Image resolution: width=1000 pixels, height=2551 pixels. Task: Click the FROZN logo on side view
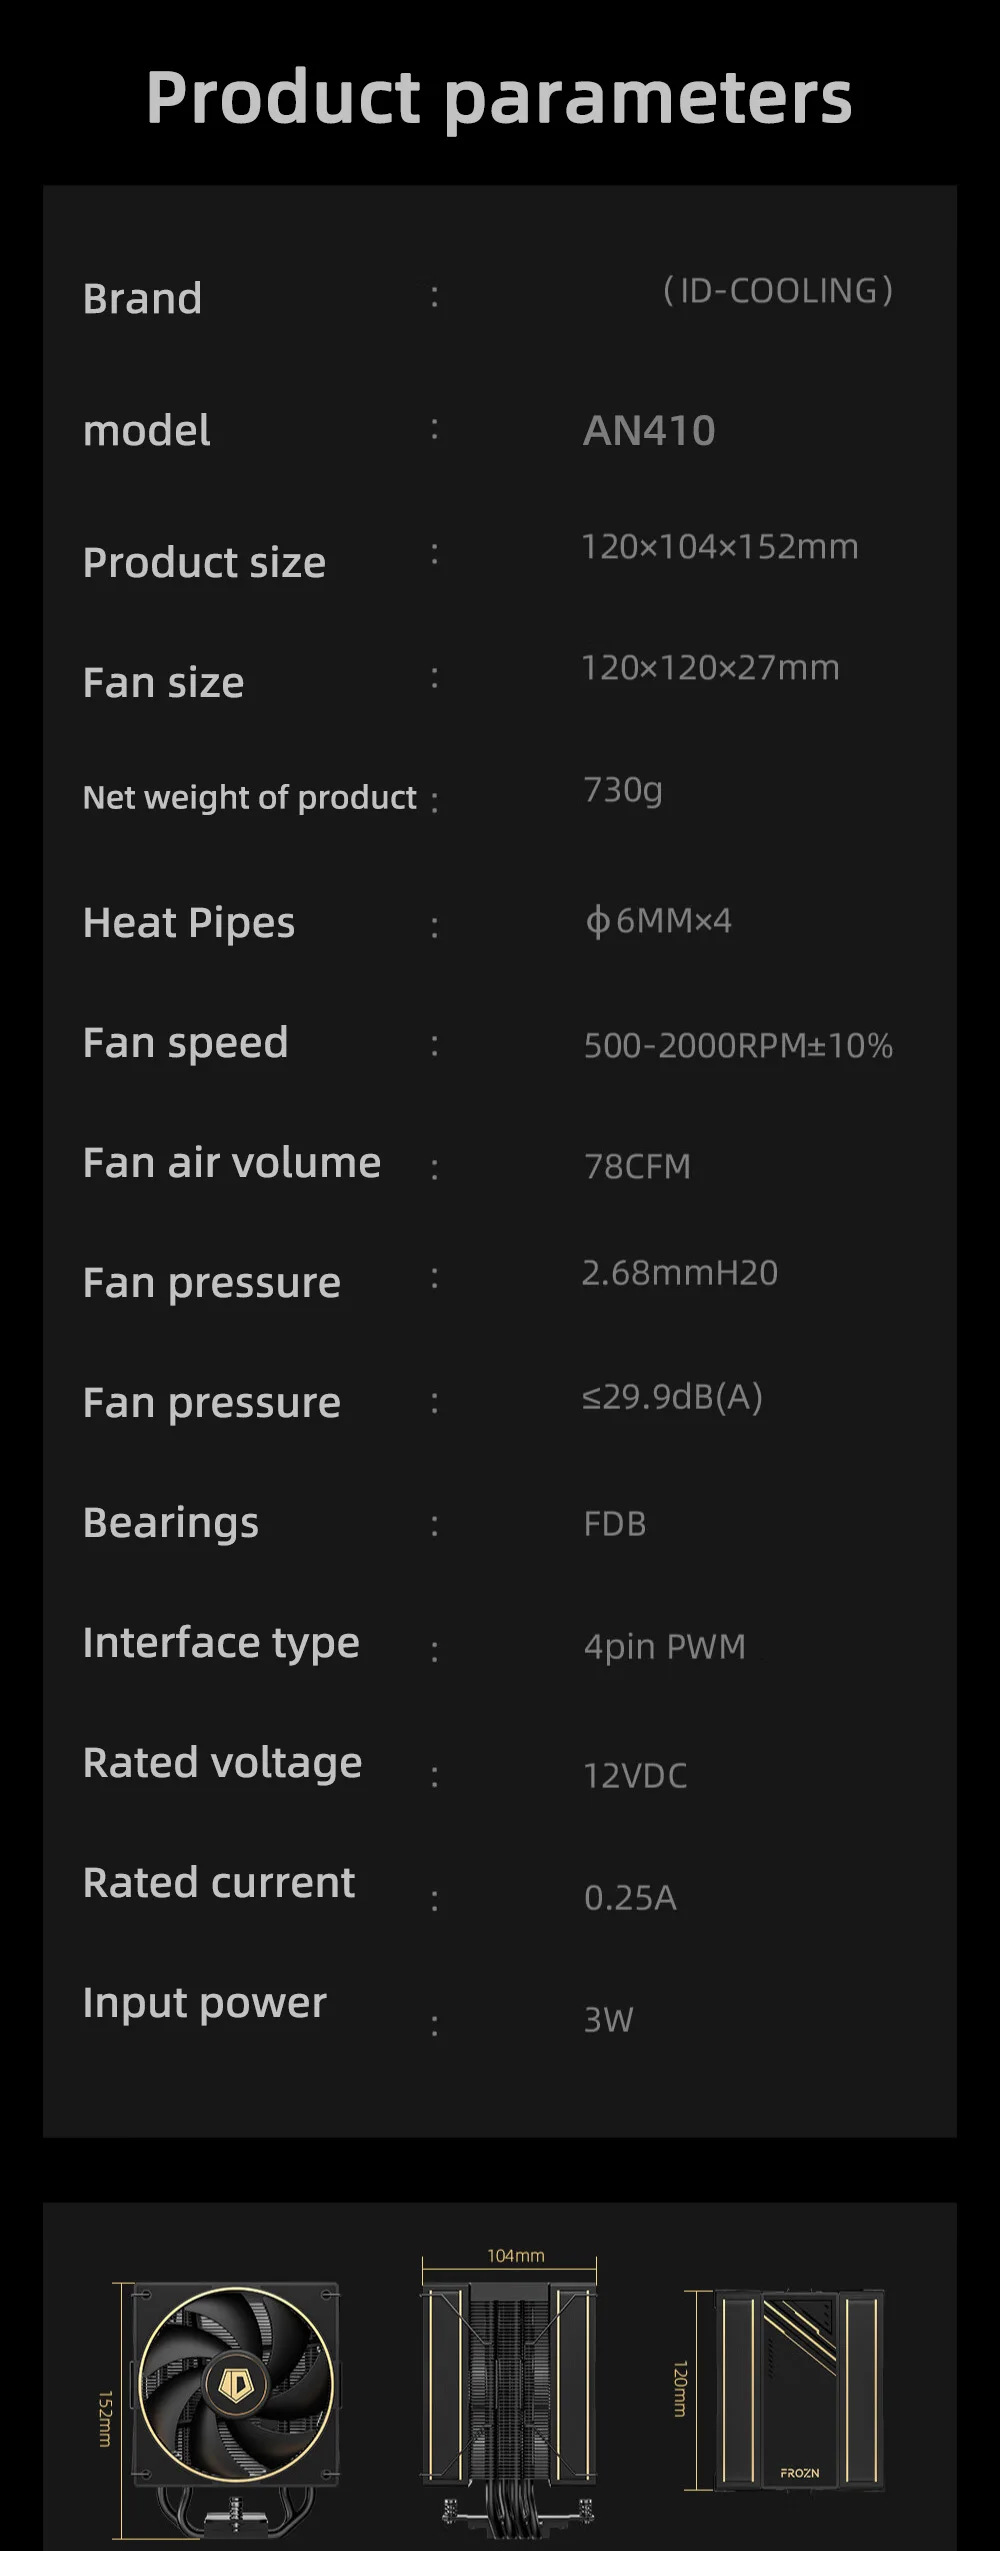799,2472
